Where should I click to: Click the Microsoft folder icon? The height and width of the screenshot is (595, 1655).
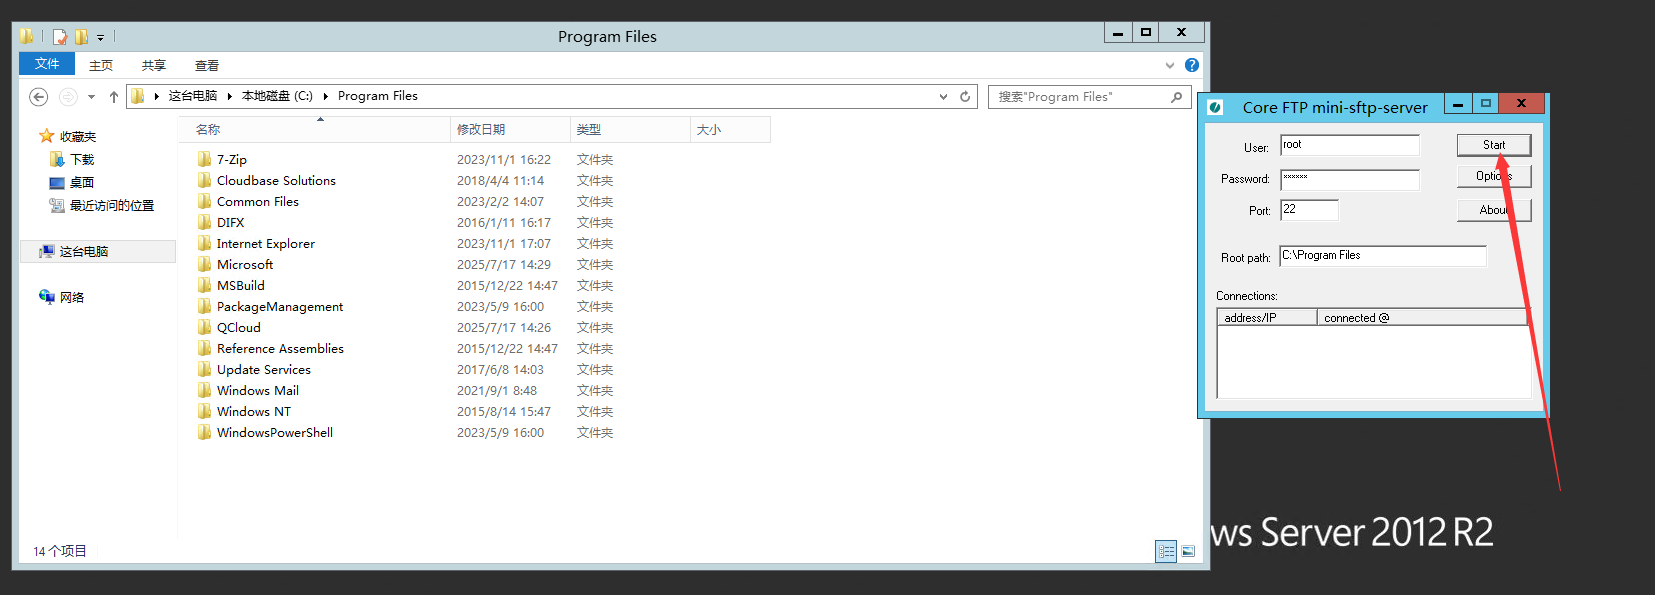pyautogui.click(x=205, y=264)
